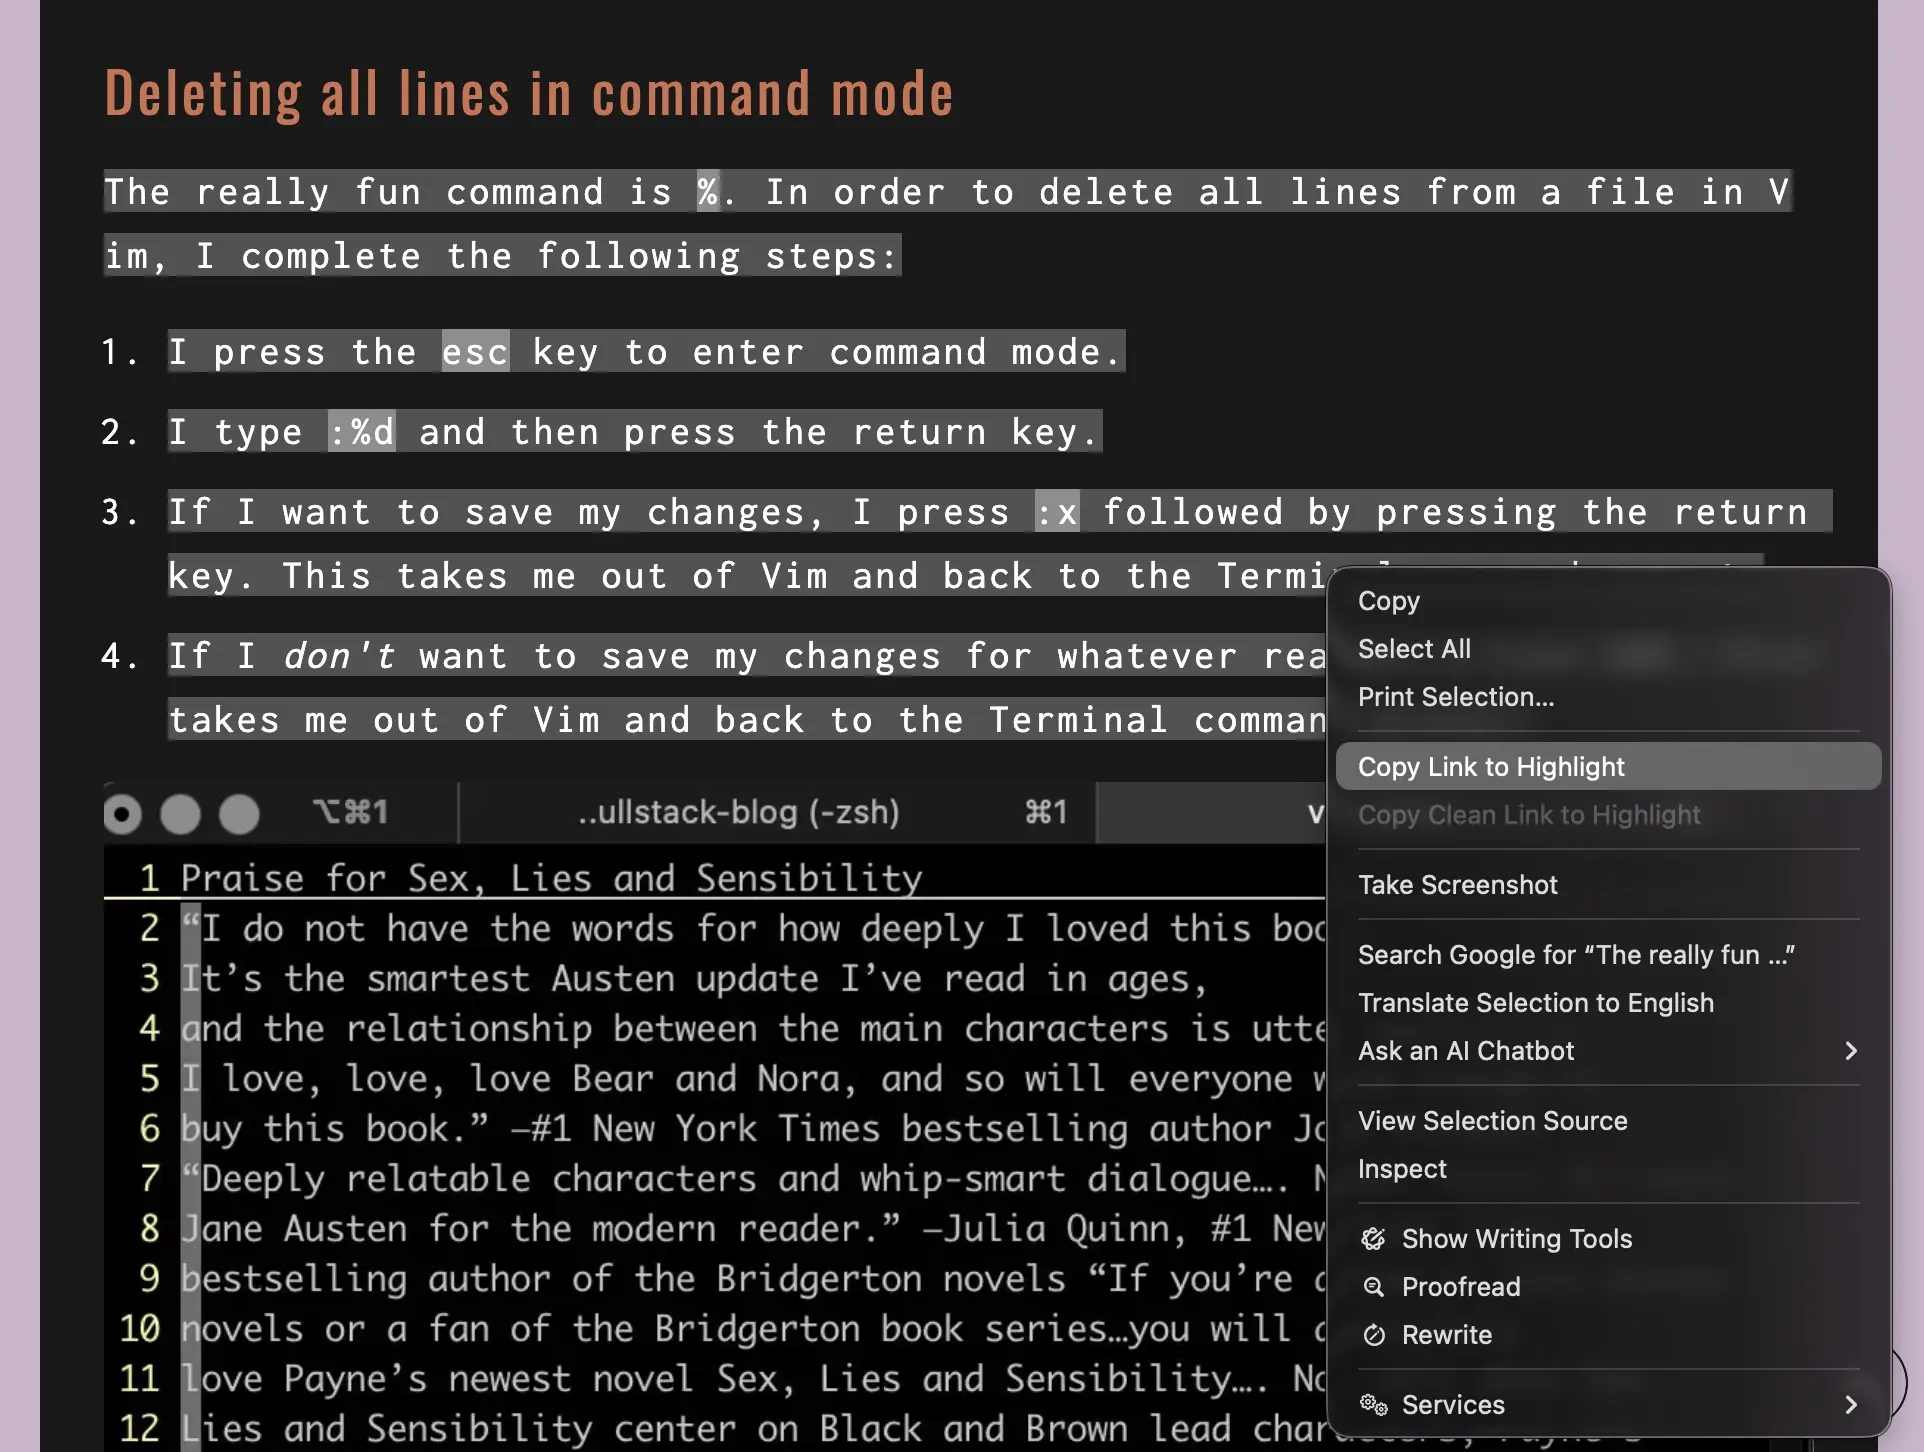
Task: Expand the Ask an AI Chatbot chevron
Action: (x=1851, y=1051)
